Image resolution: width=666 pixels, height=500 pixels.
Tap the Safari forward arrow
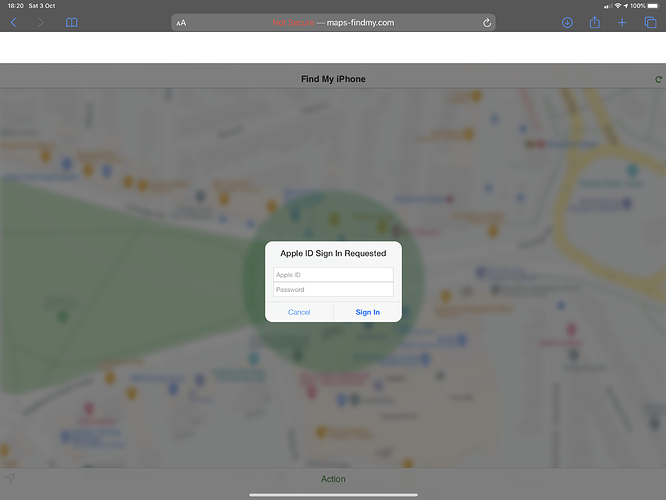(x=41, y=23)
